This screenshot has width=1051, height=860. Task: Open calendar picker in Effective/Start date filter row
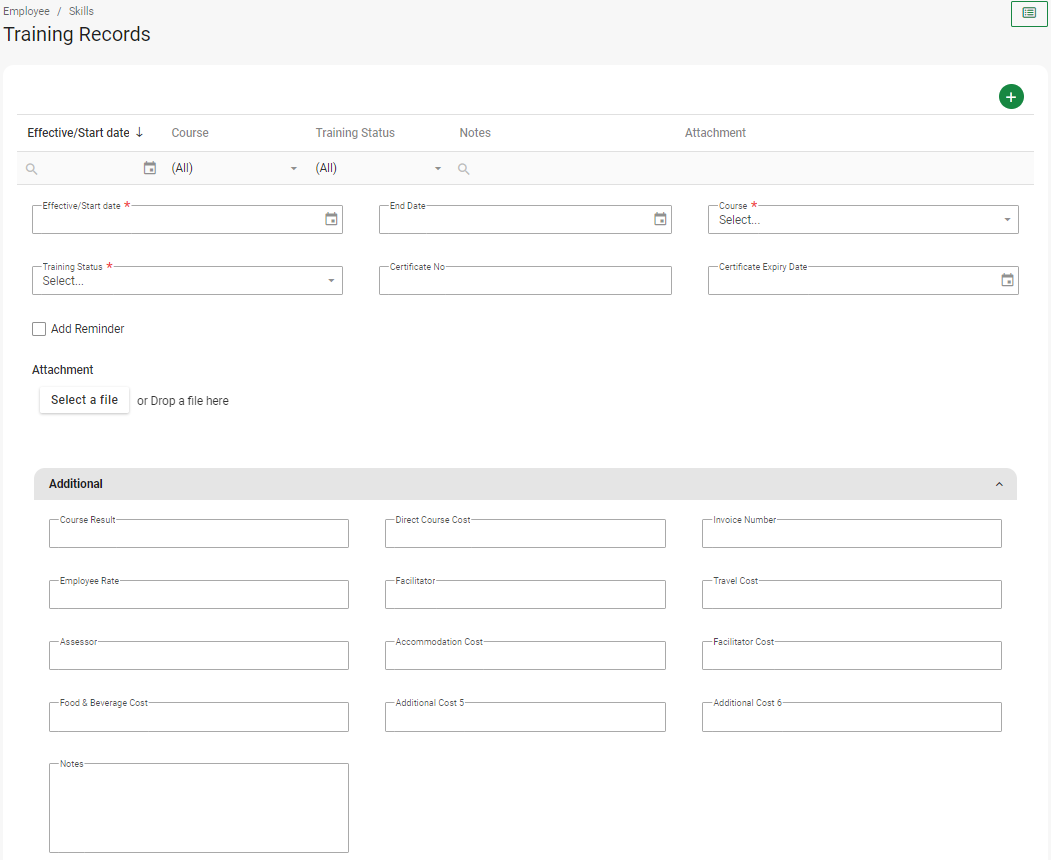click(x=150, y=169)
